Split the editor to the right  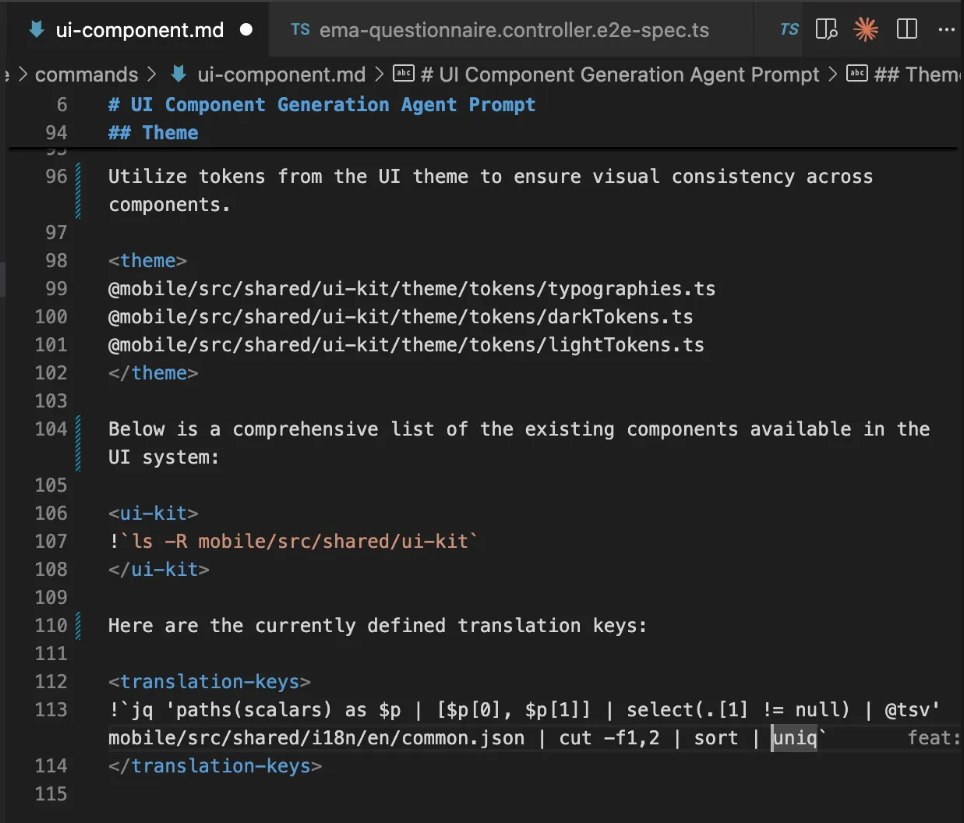[x=907, y=30]
